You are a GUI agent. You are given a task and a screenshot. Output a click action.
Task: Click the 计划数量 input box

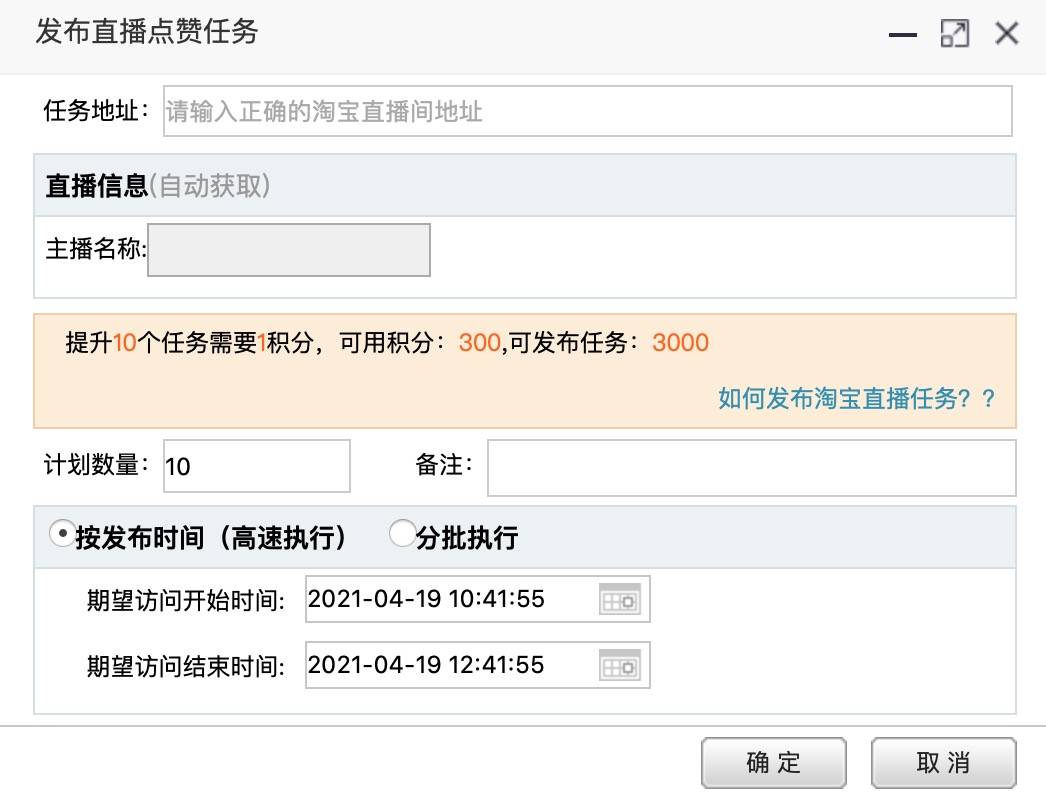pos(257,466)
